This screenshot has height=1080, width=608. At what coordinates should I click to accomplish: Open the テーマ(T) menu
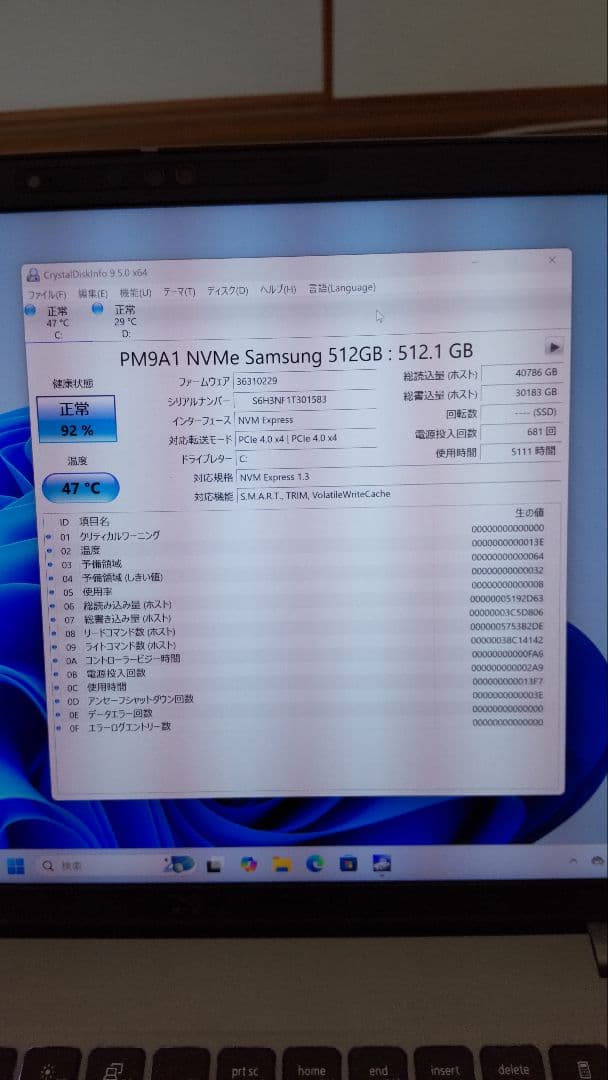pyautogui.click(x=179, y=291)
